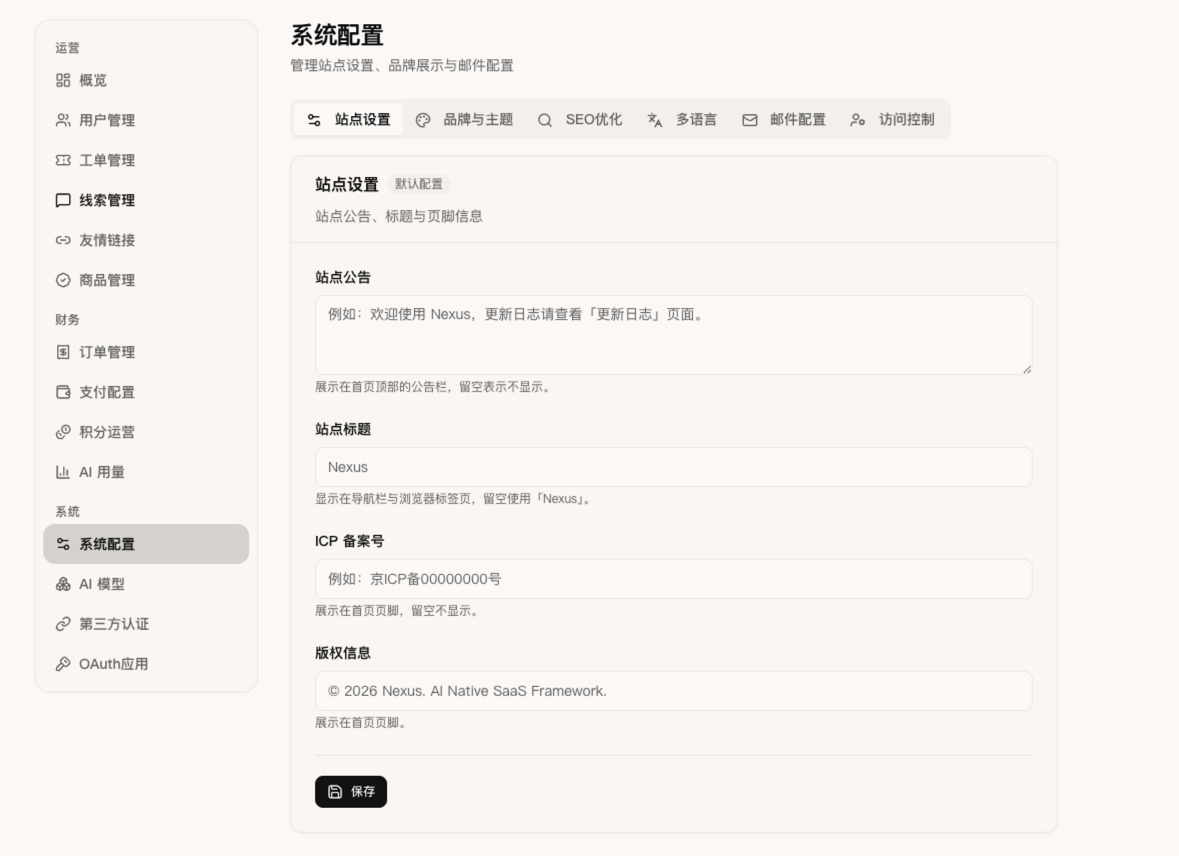Open AI 模型 sidebar item
Image resolution: width=1179 pixels, height=856 pixels.
pos(146,584)
